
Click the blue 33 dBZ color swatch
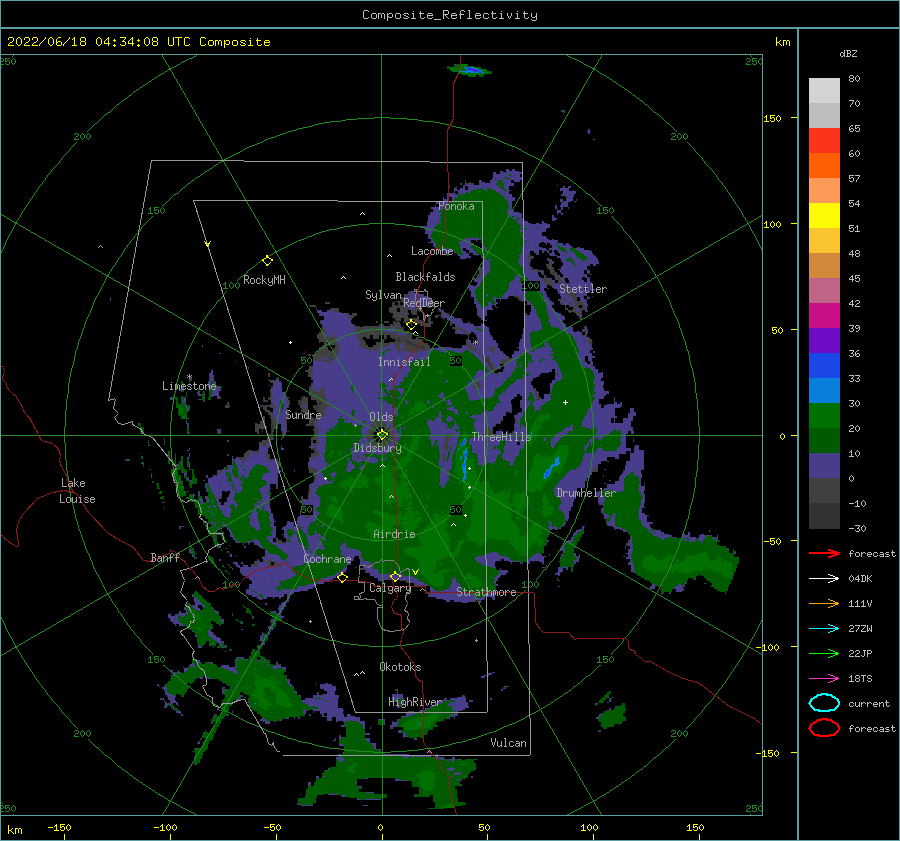(x=824, y=366)
